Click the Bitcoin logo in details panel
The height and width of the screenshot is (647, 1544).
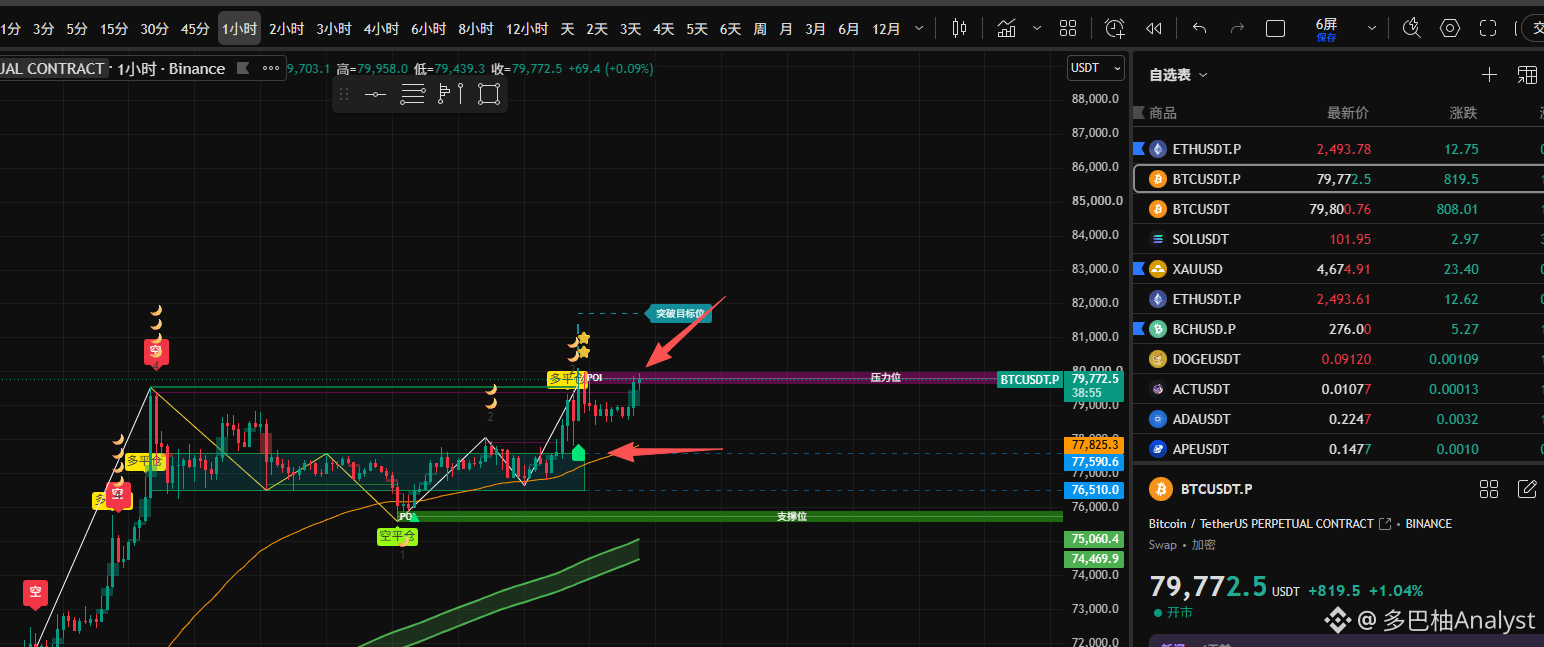coord(1160,489)
